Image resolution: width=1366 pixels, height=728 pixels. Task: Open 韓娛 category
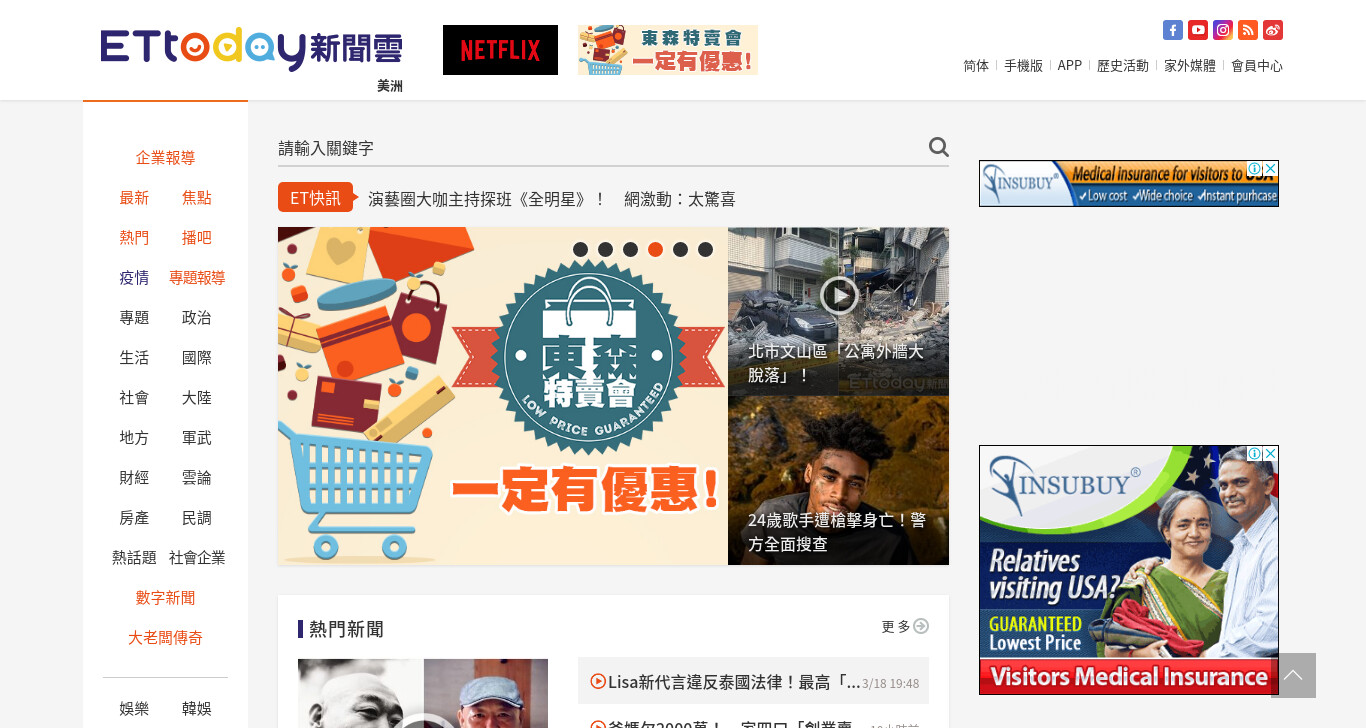(x=197, y=709)
